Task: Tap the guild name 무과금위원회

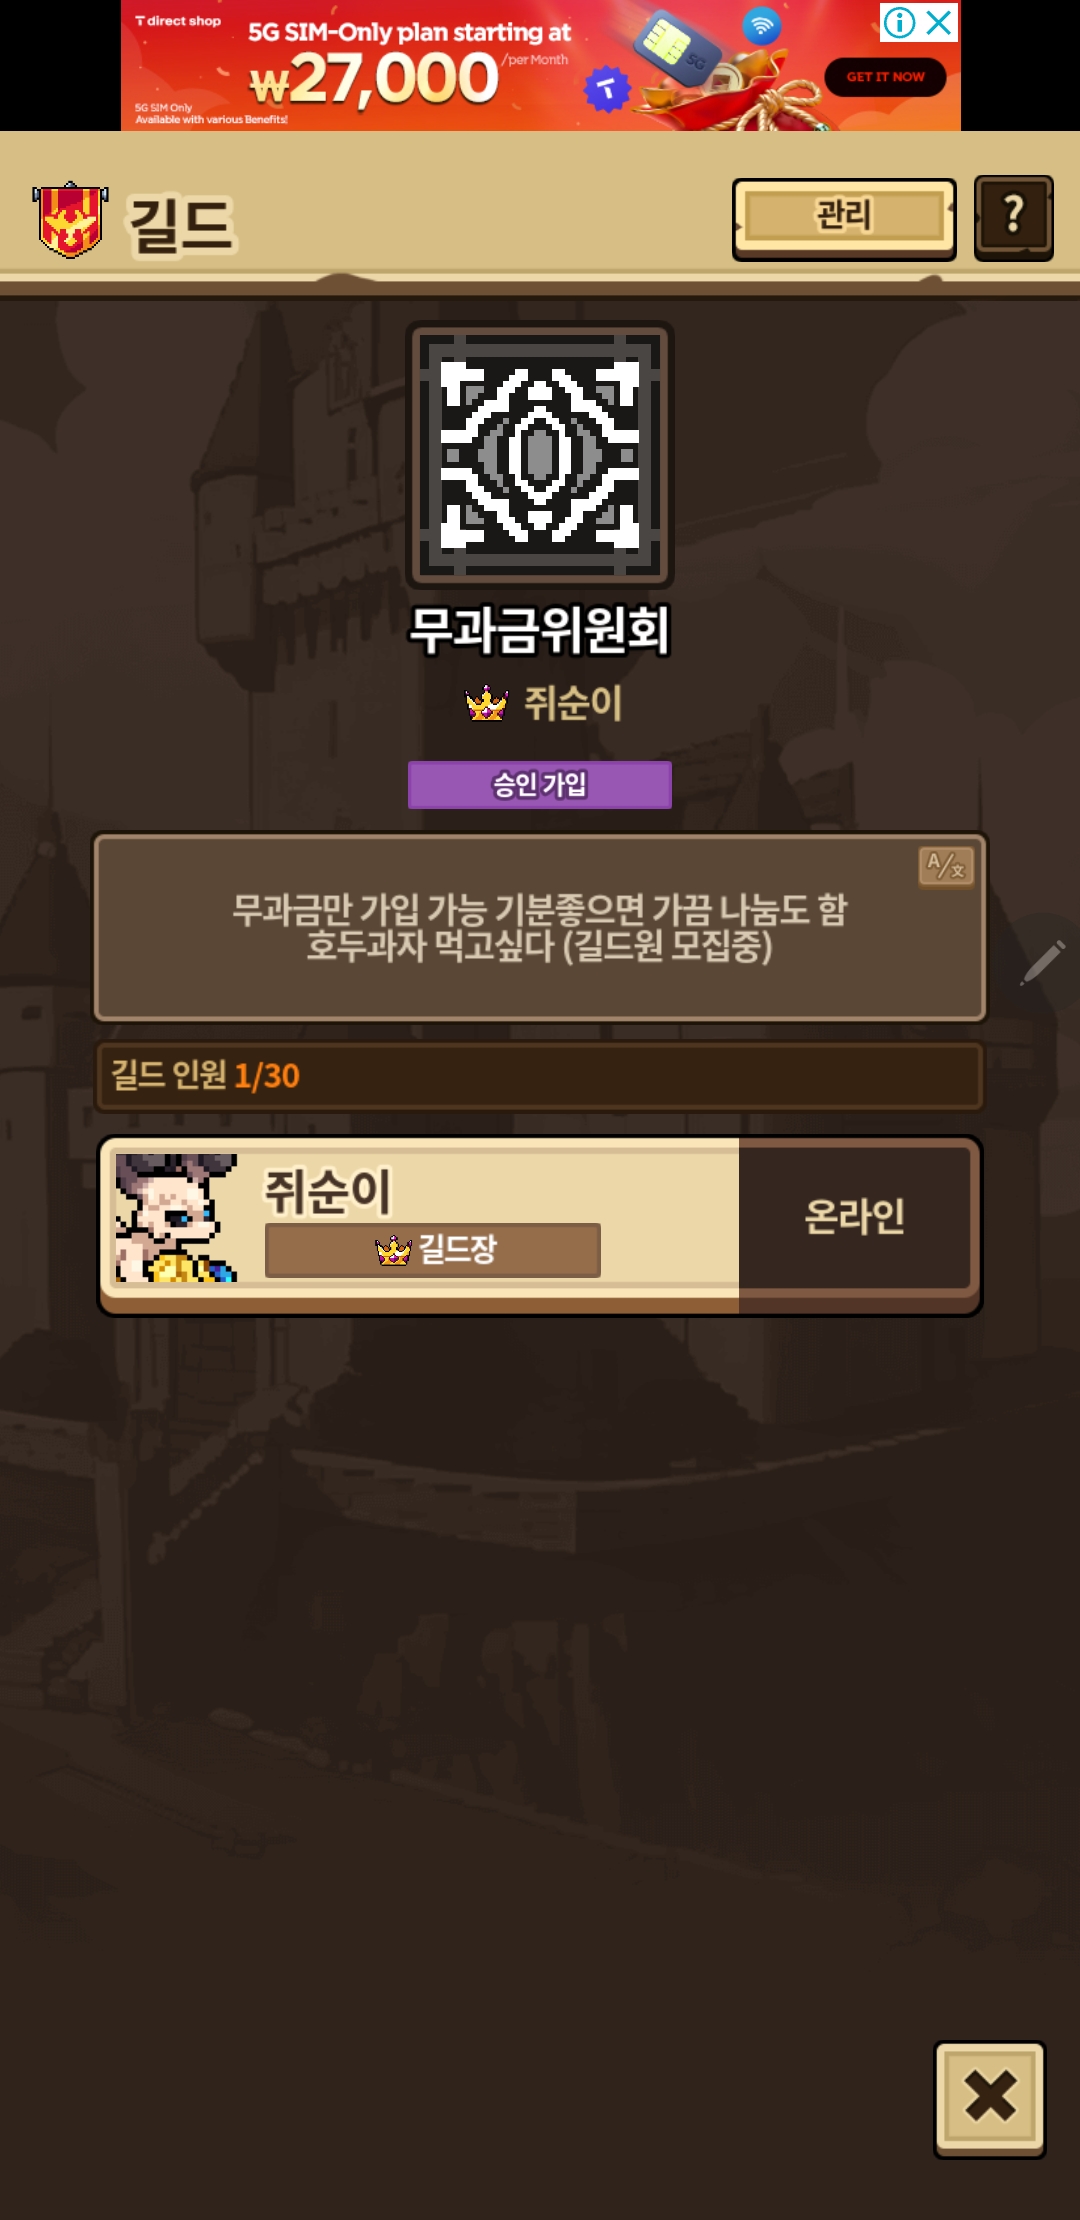Action: 540,631
